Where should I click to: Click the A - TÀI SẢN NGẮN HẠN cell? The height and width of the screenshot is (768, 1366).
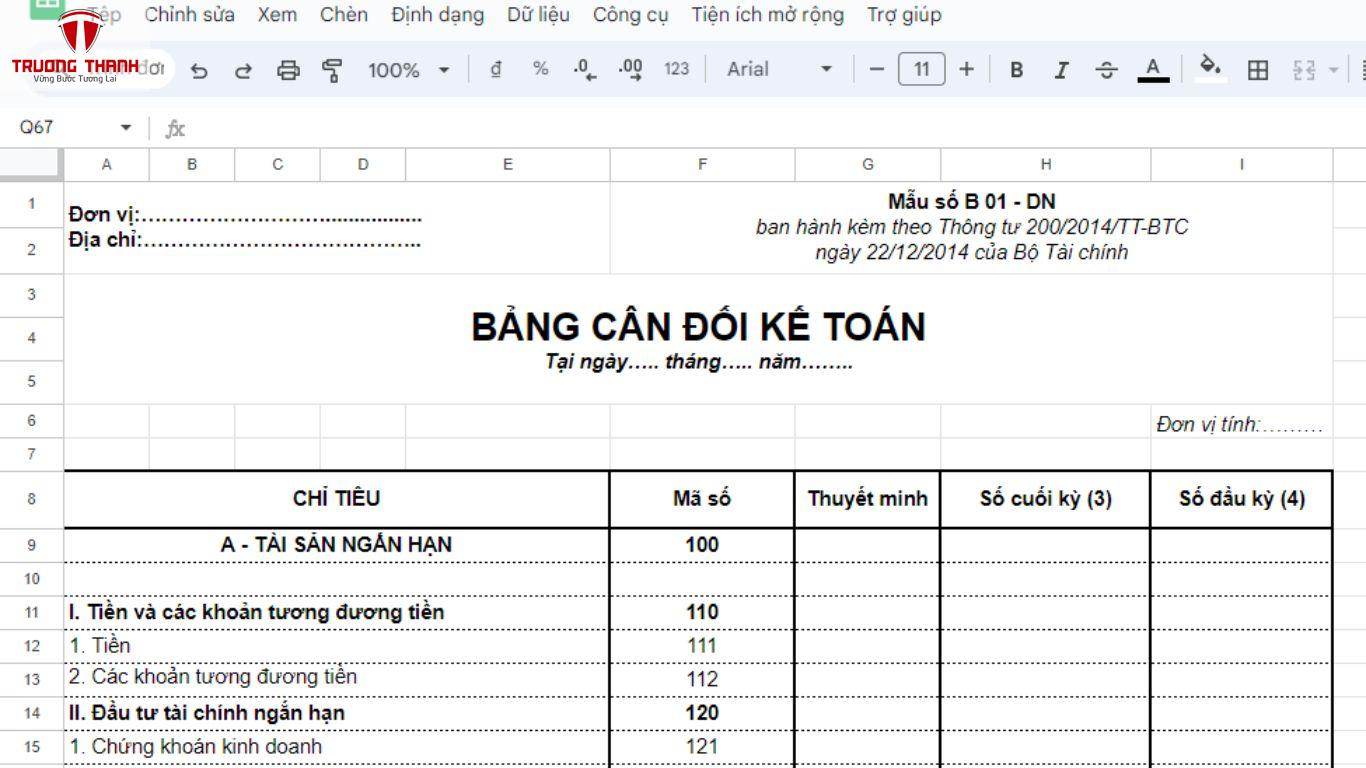(x=337, y=545)
